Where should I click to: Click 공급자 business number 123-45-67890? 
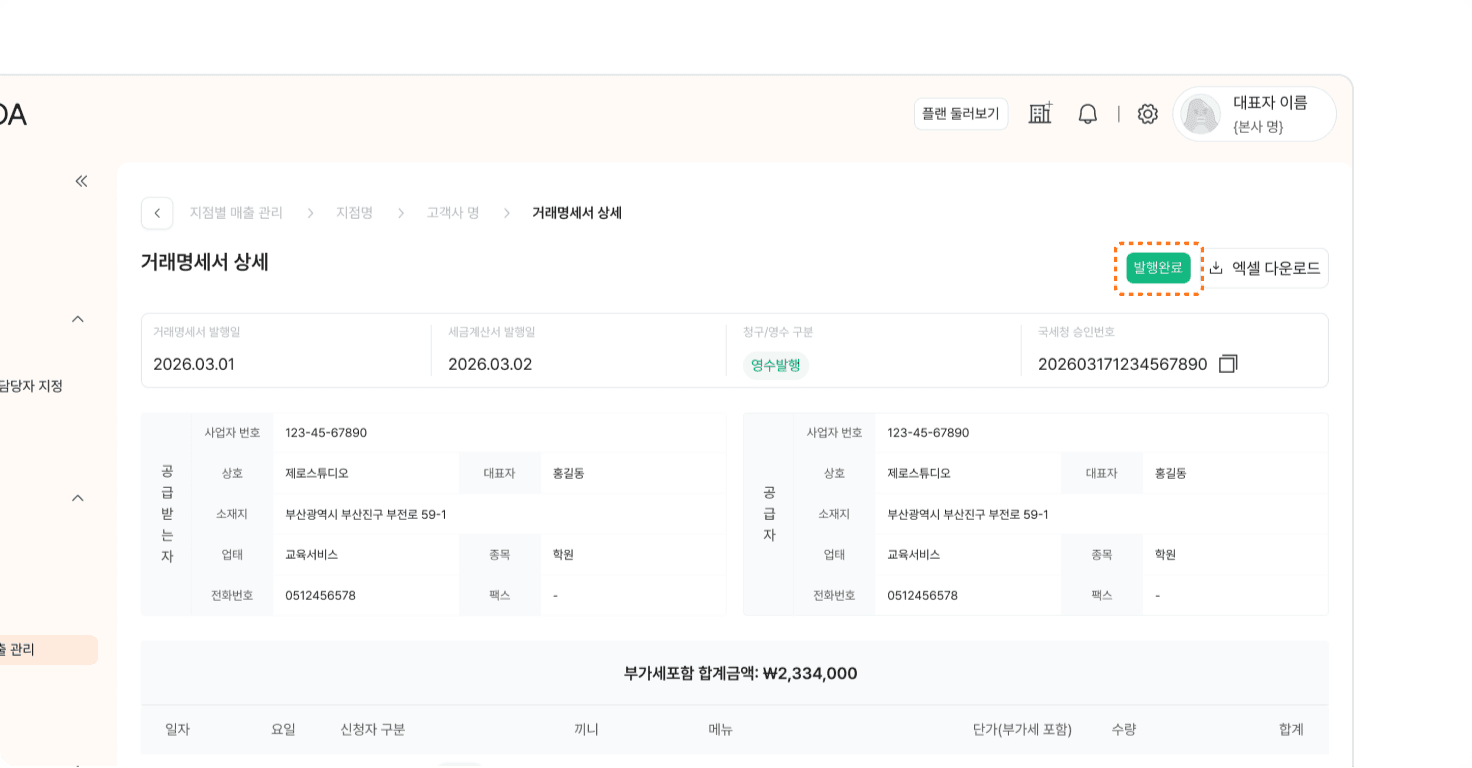point(928,433)
